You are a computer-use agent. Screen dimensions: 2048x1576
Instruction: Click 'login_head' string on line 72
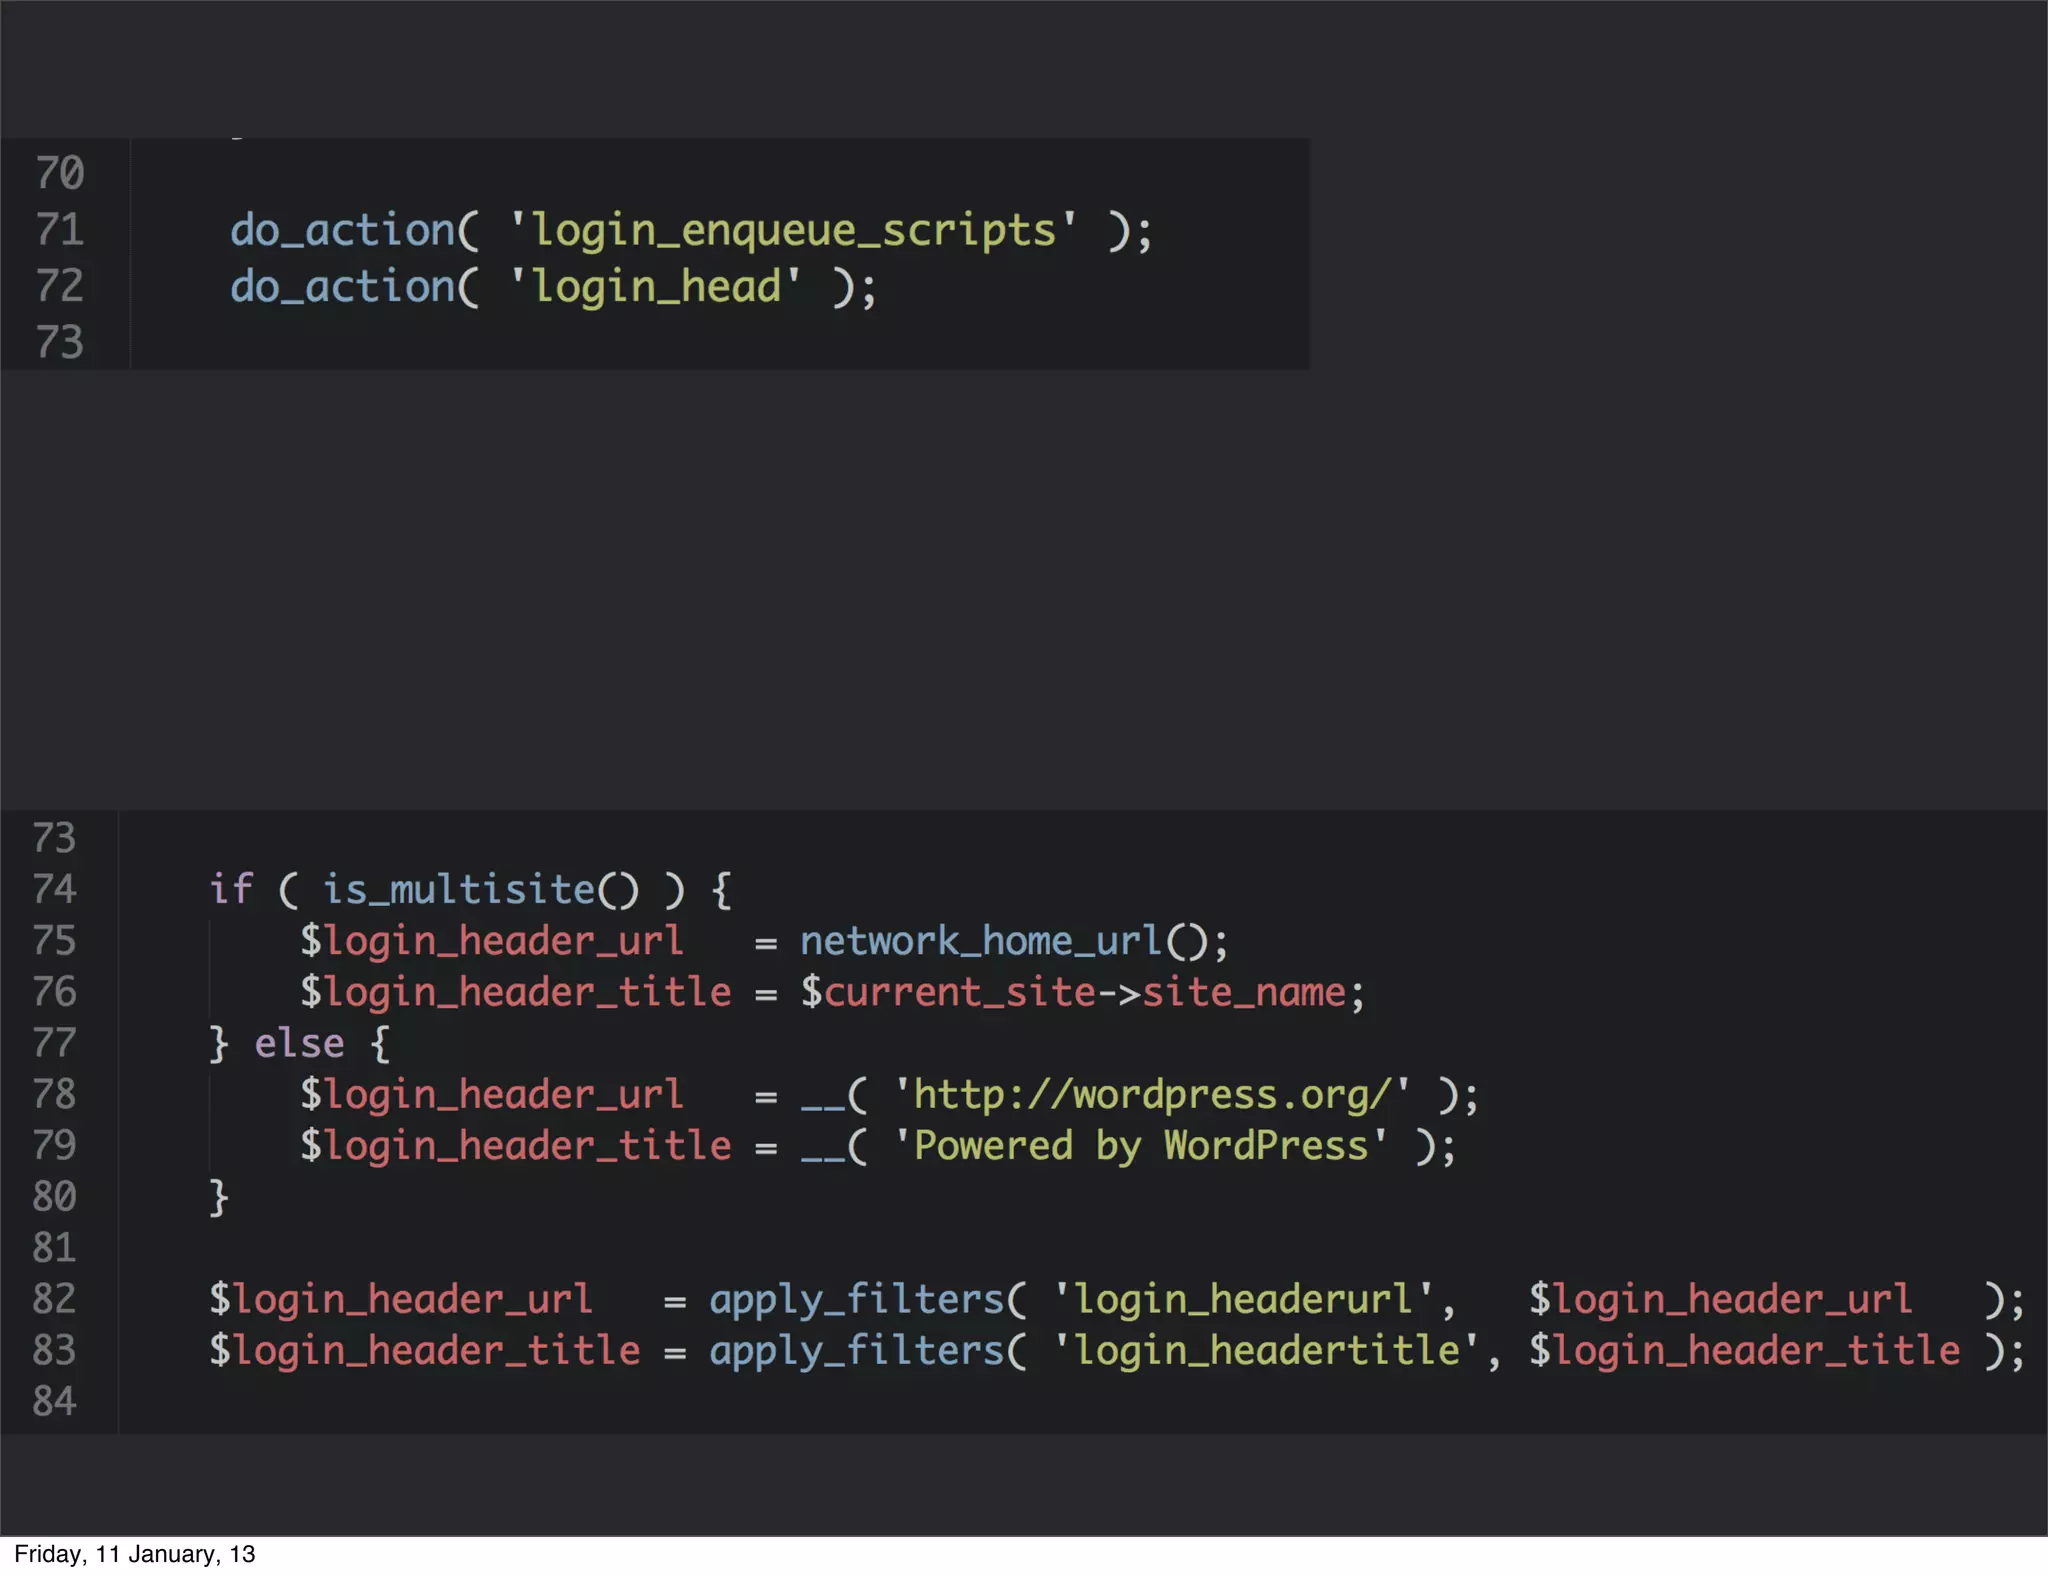pos(655,287)
